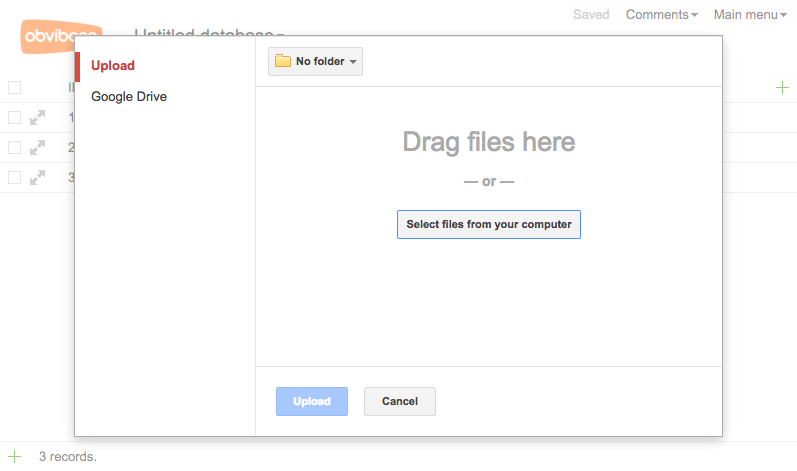Screen dimensions: 797x471
Task: Click the blue Upload button
Action: point(312,401)
